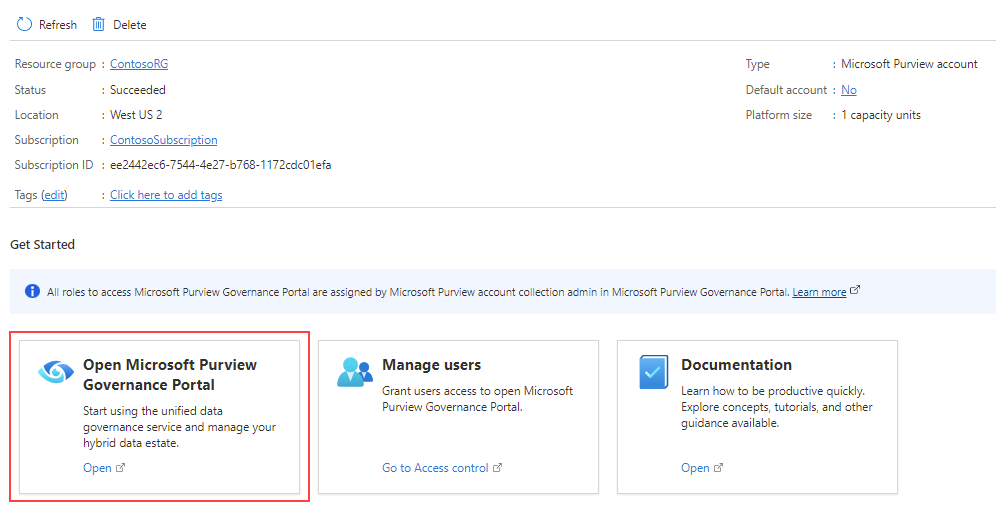Click the 'Open Microsoft Purview Governance Portal' heading

coord(170,375)
